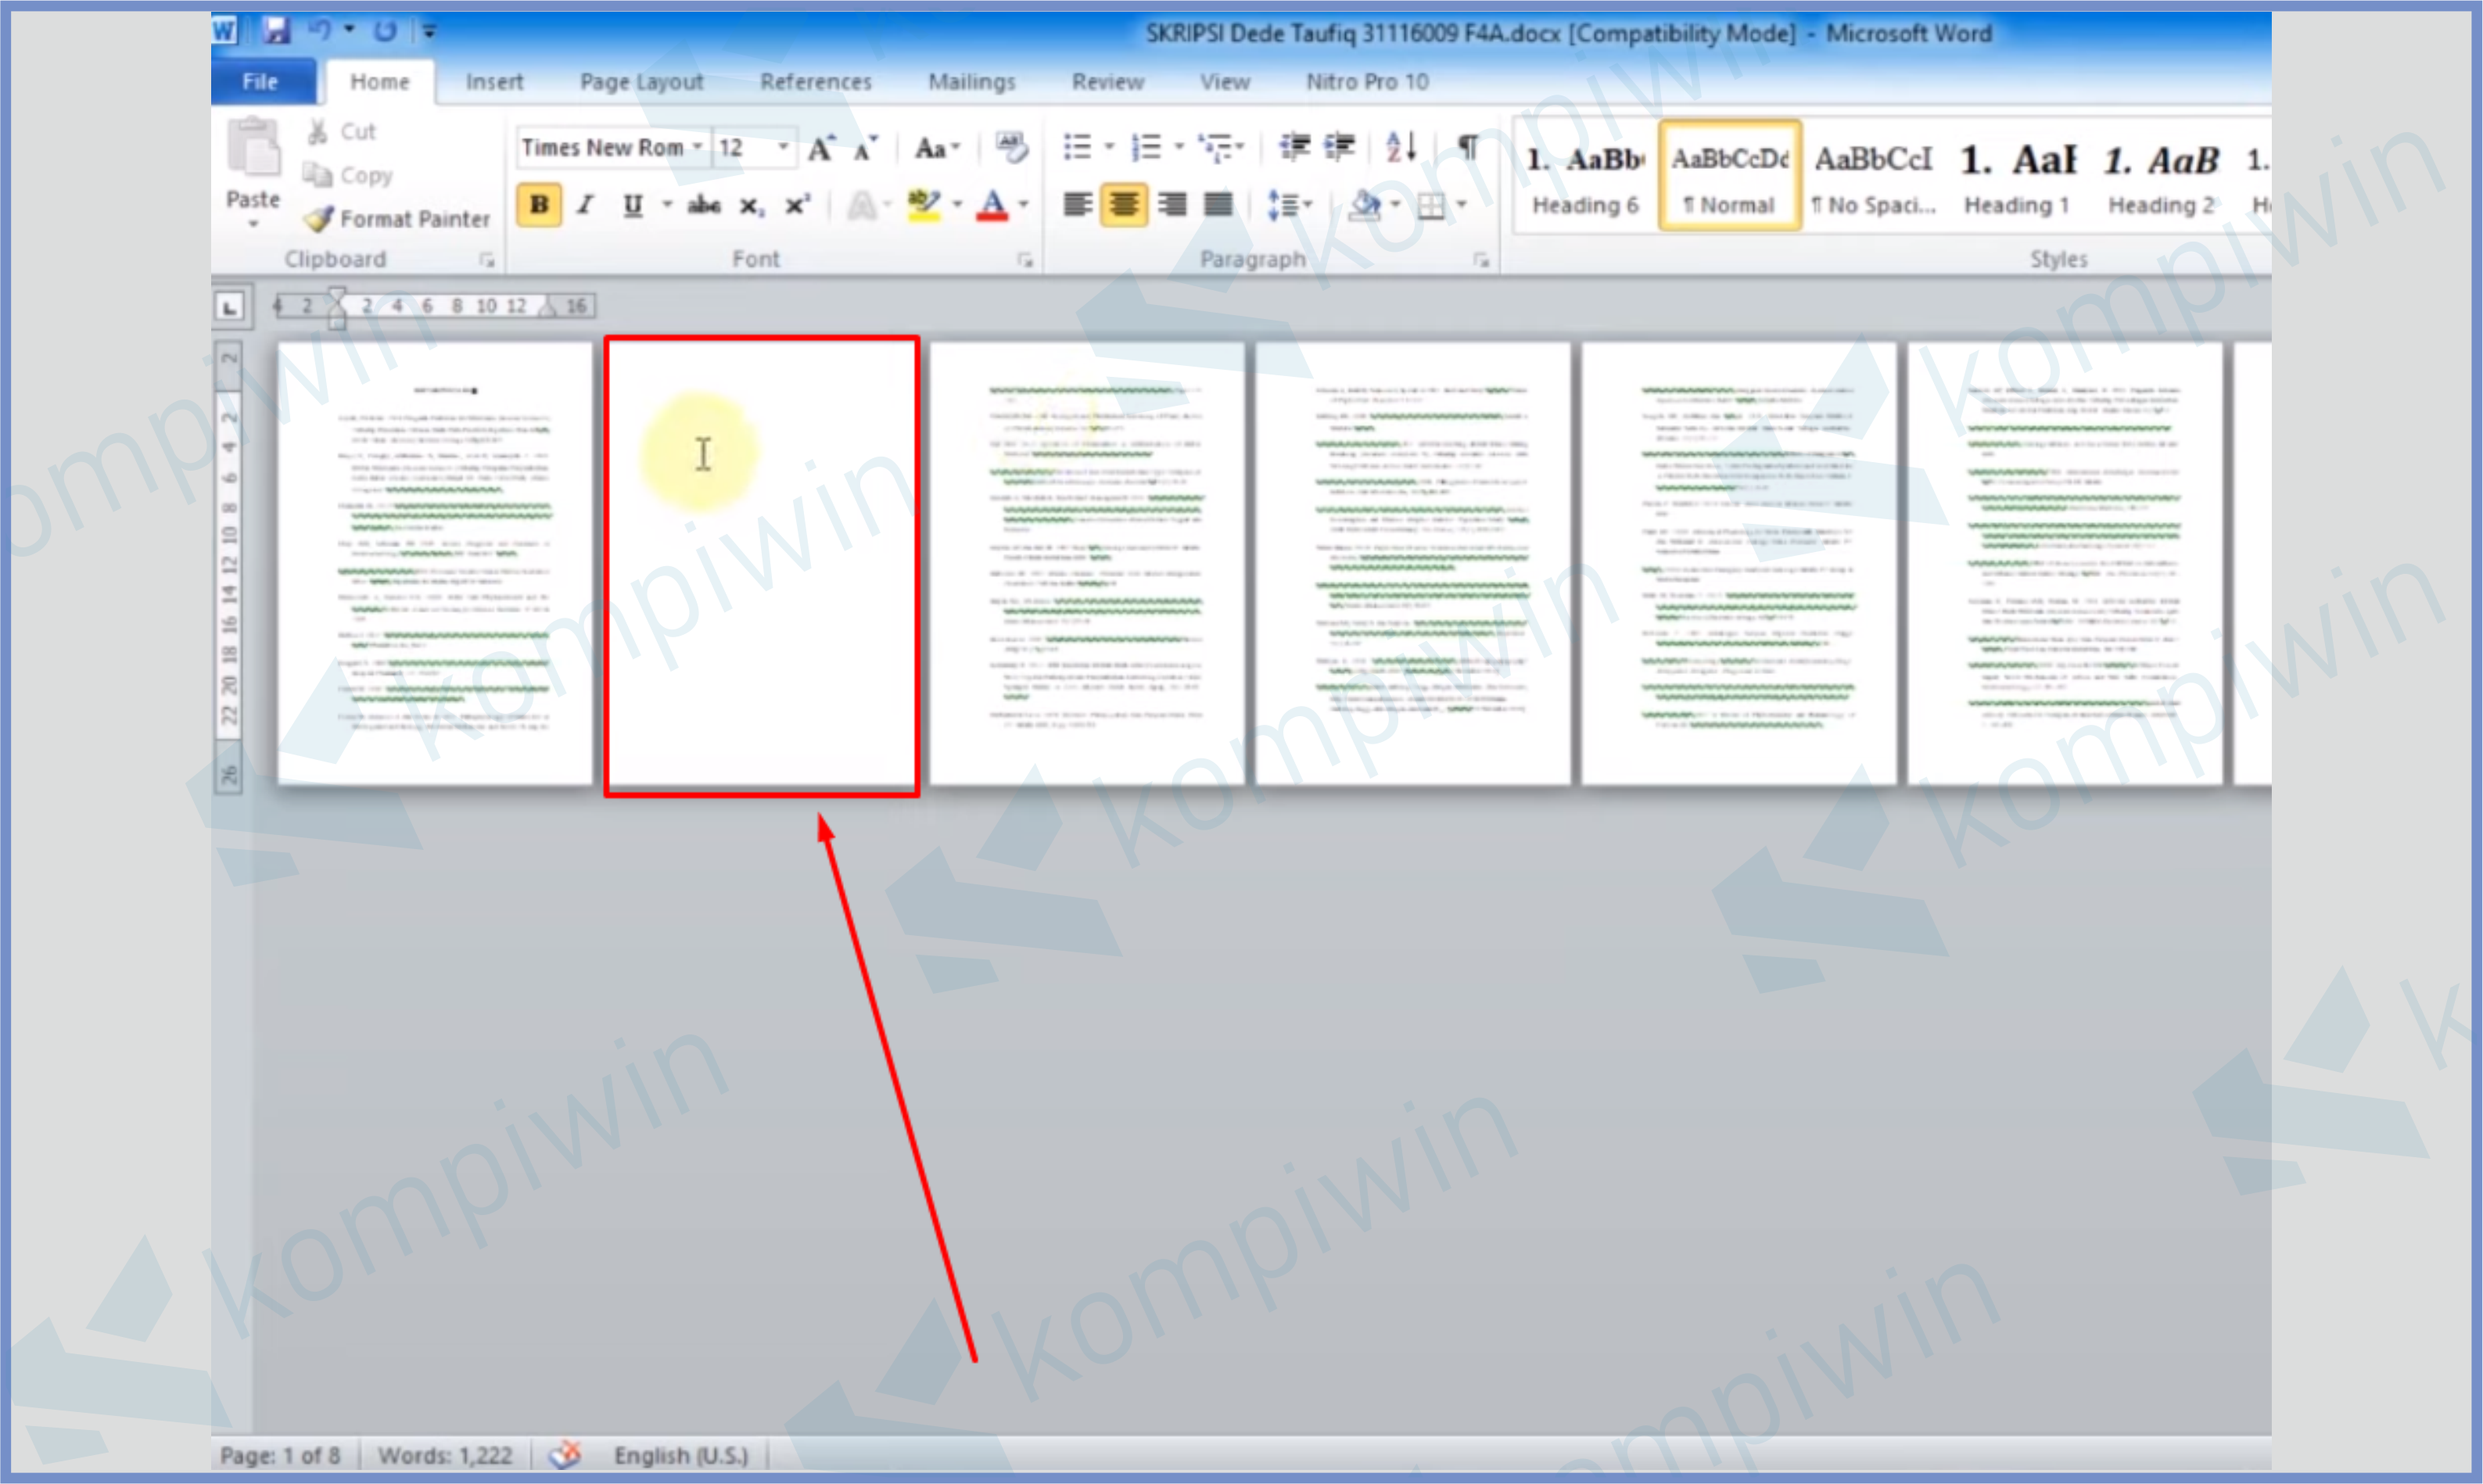
Task: Click the Format Painter brush icon
Action: click(319, 219)
